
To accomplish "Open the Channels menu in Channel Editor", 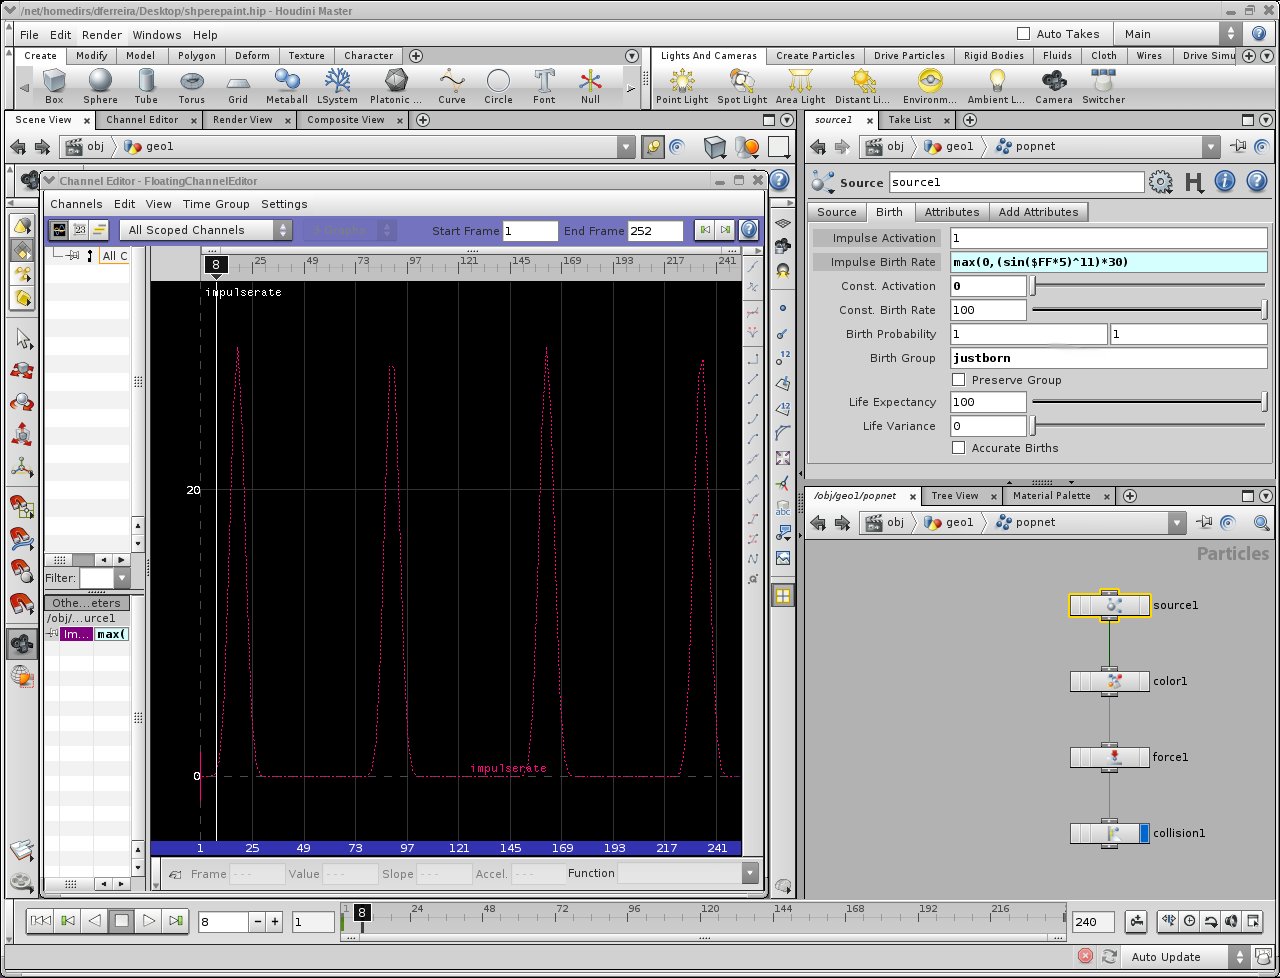I will coord(76,204).
